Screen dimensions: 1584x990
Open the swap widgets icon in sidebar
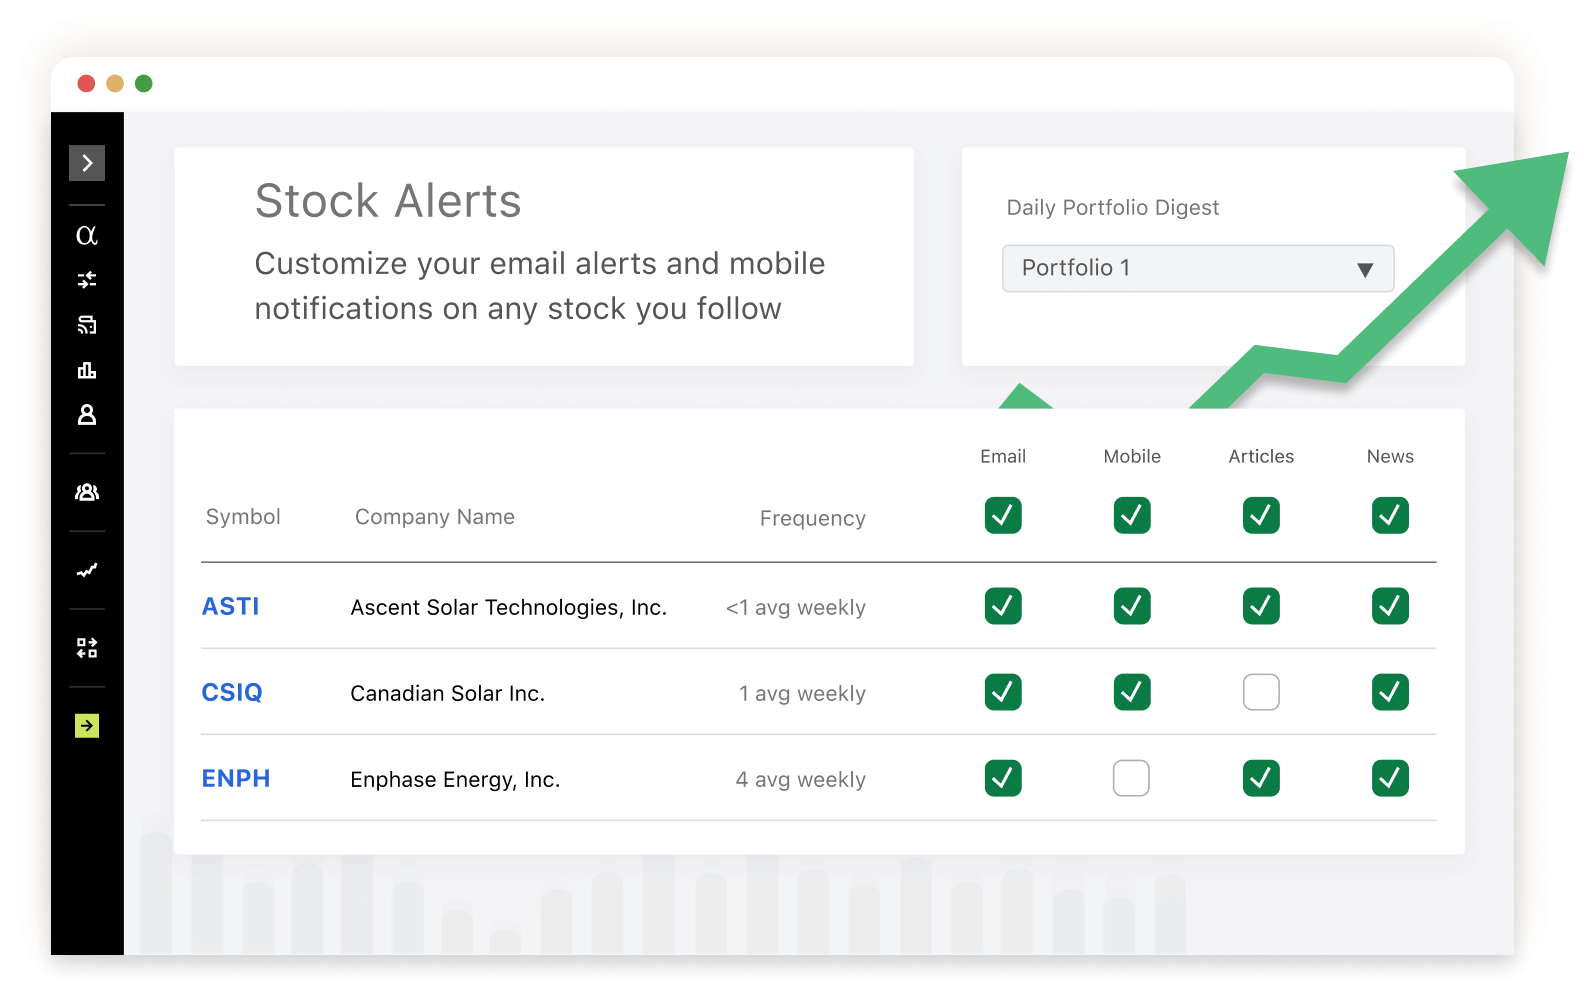point(87,648)
